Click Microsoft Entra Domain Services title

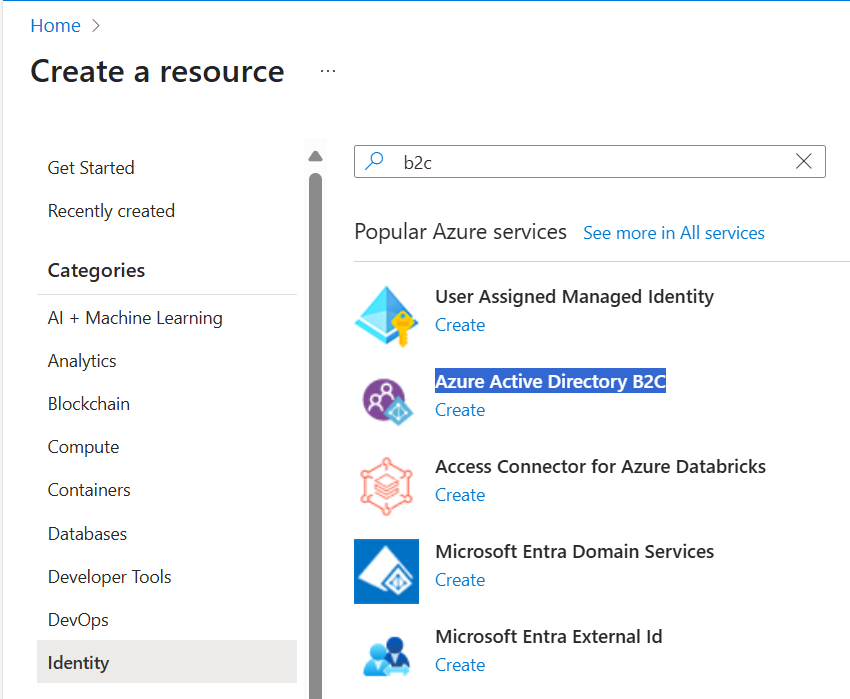point(575,551)
